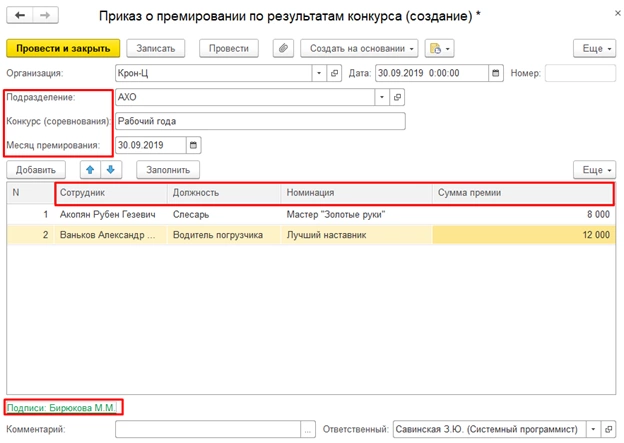Screen dimensions: 624x443
Task: Open the table Еще menu
Action: 595,170
